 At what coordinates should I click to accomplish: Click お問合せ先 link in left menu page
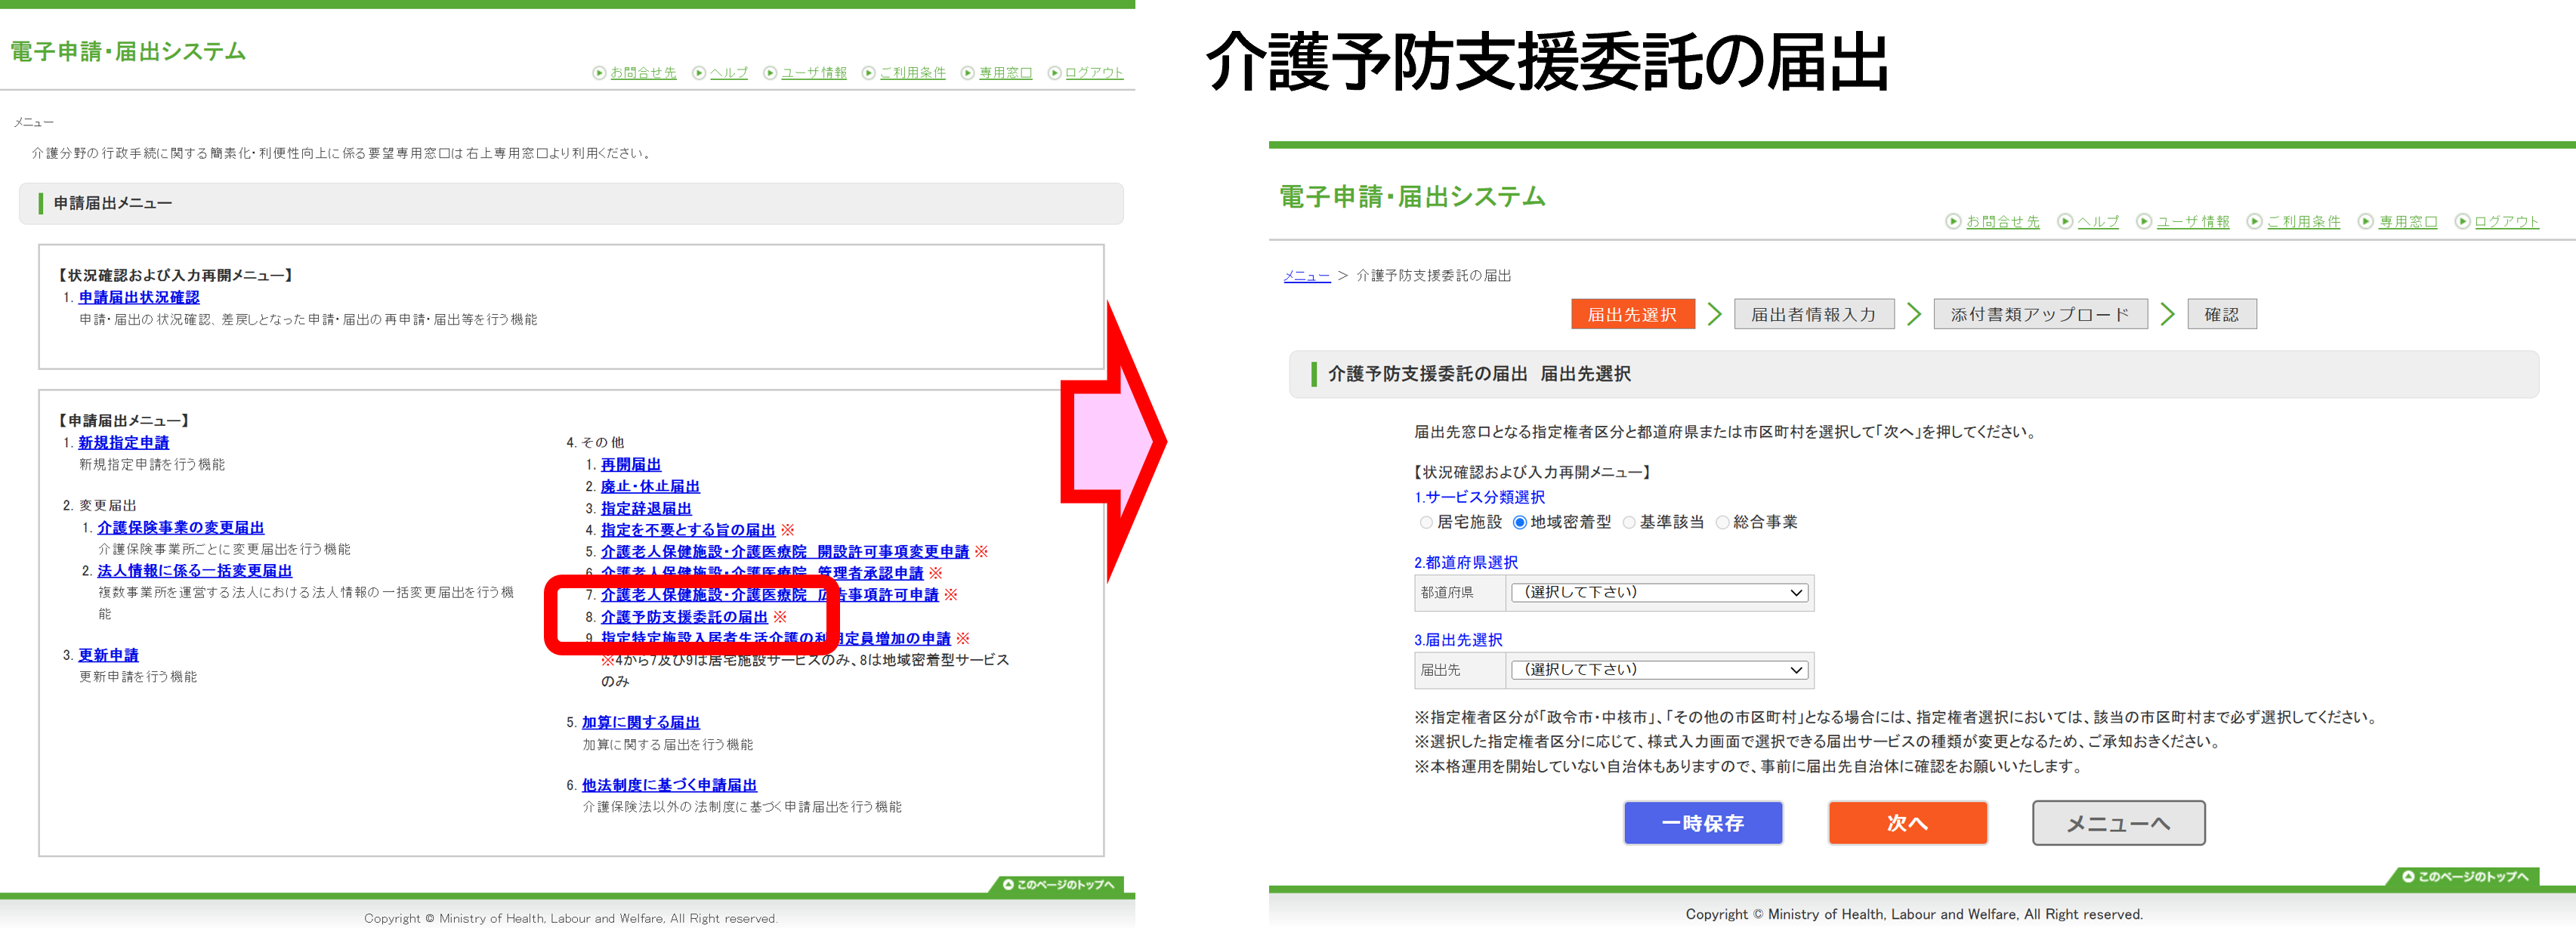[x=643, y=73]
